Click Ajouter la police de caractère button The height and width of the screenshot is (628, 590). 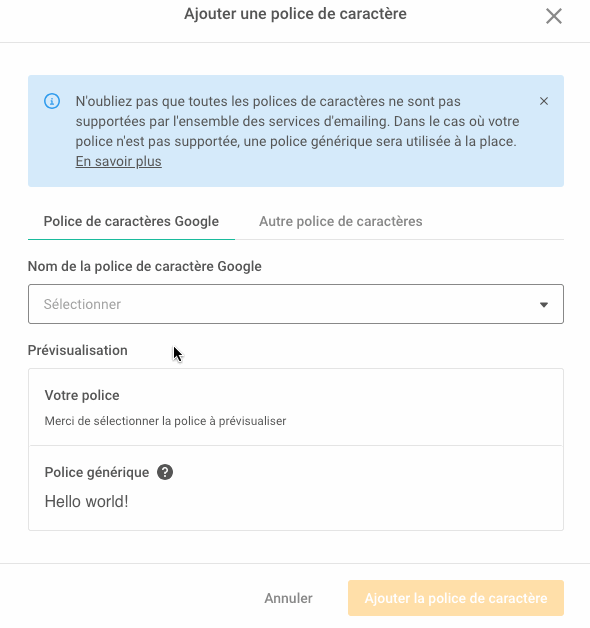(x=456, y=598)
